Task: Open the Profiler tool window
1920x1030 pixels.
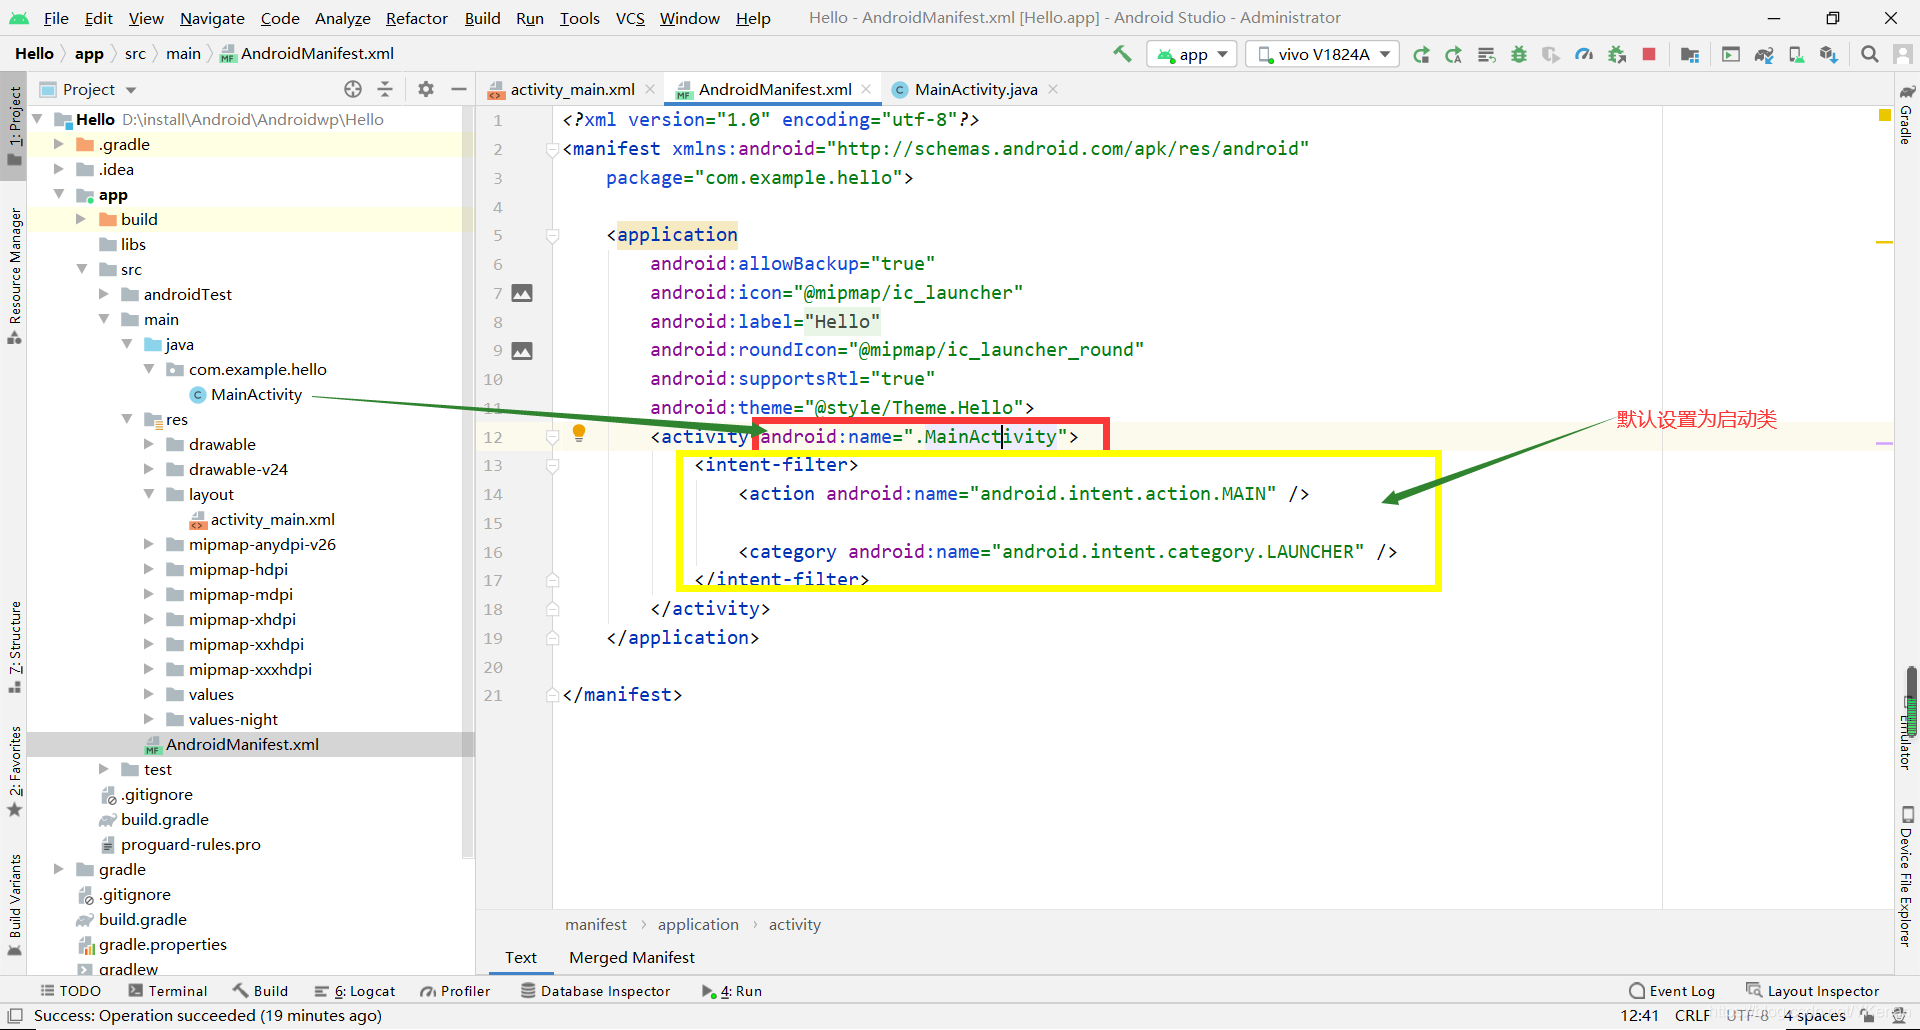Action: (455, 991)
